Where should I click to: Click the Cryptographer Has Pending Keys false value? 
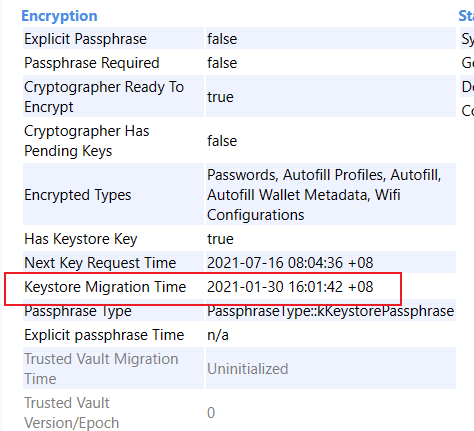(x=222, y=141)
